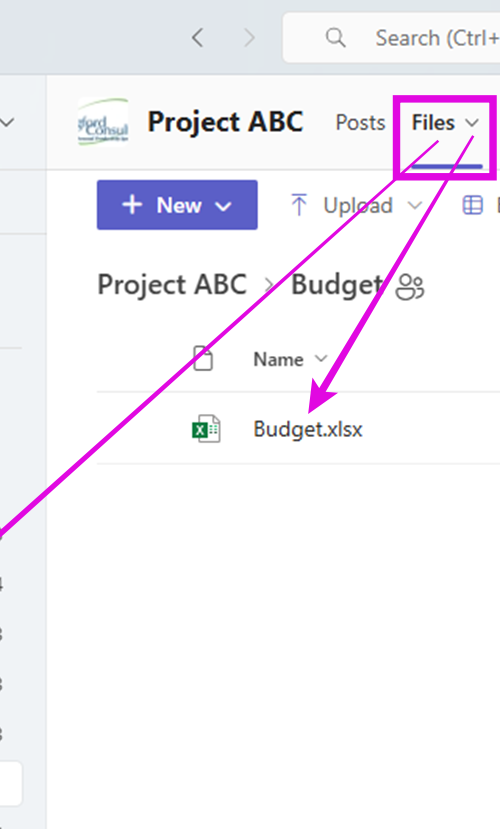Screen dimensions: 500x829
Task: Select the Files tab
Action: tap(433, 123)
